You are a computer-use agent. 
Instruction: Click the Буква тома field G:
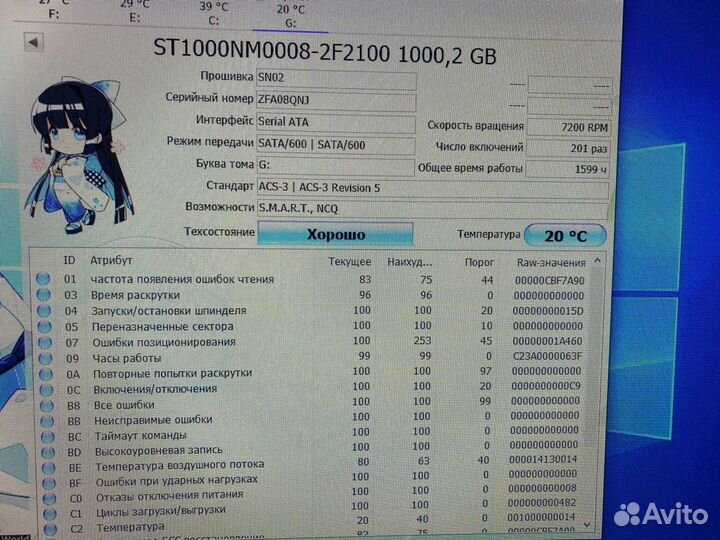(x=335, y=166)
